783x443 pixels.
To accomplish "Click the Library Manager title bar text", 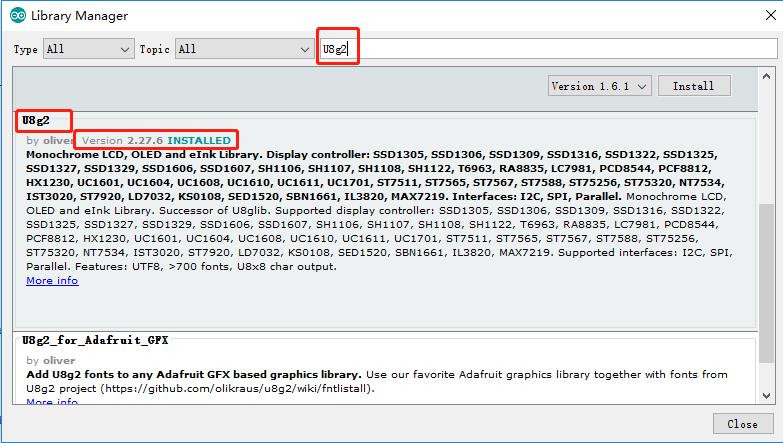I will [79, 16].
